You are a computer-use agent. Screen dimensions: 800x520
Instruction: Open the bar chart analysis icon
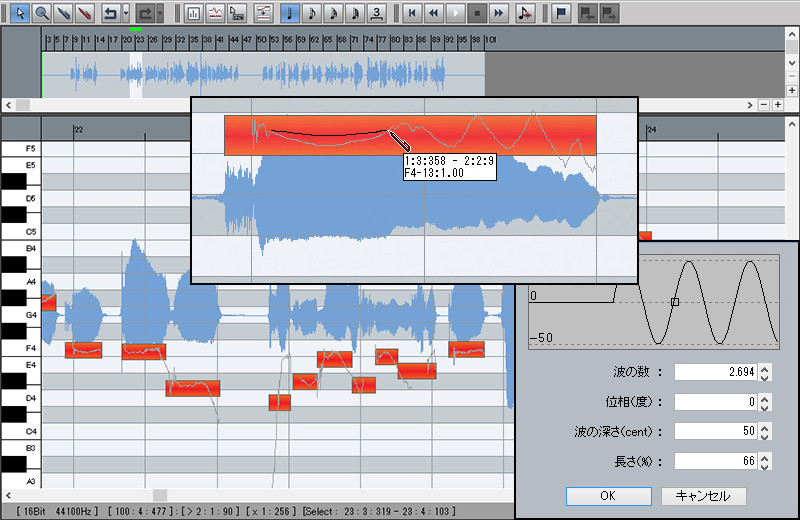[x=193, y=13]
